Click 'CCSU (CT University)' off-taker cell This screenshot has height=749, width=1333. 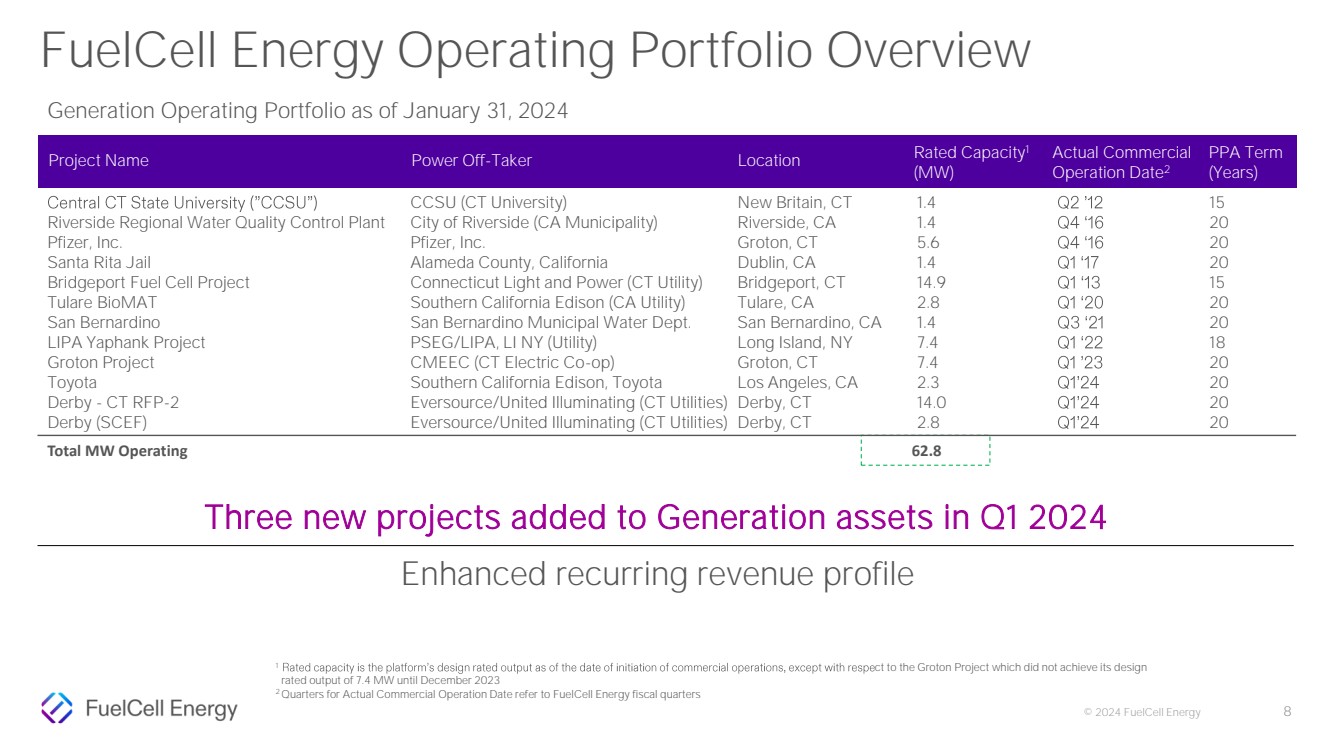click(x=489, y=203)
